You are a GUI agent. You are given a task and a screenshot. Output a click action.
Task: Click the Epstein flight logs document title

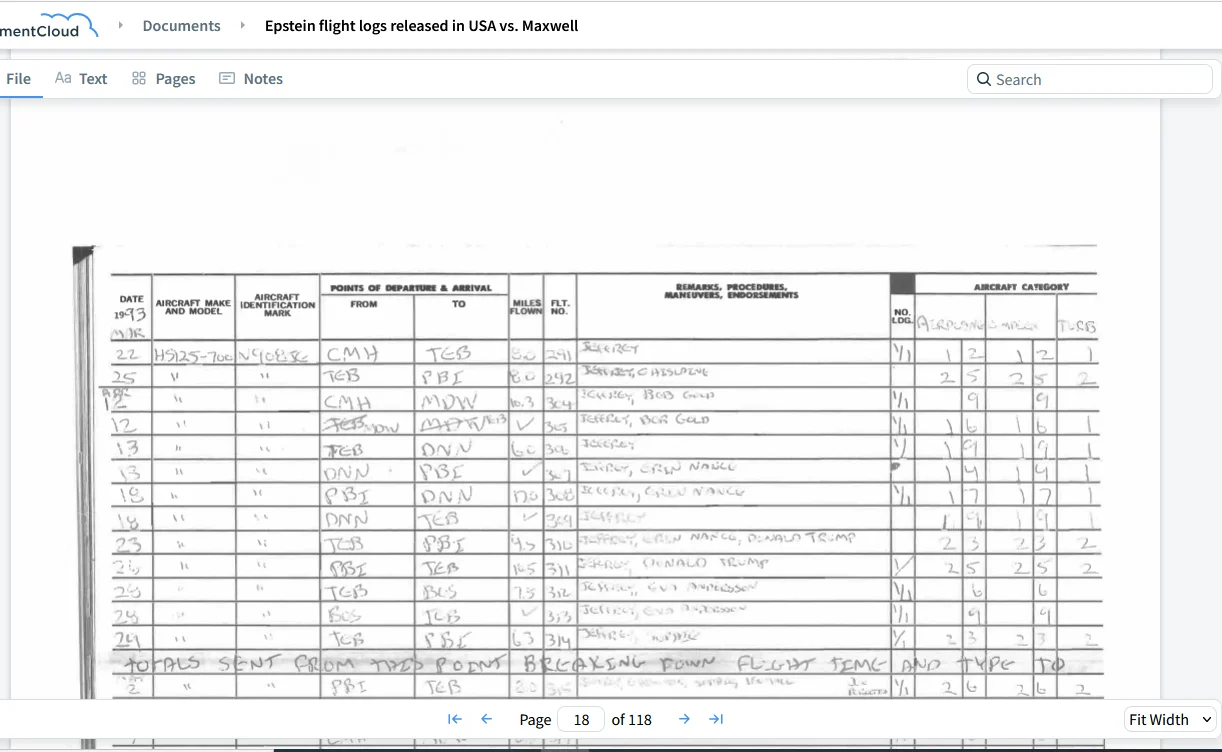pyautogui.click(x=421, y=26)
